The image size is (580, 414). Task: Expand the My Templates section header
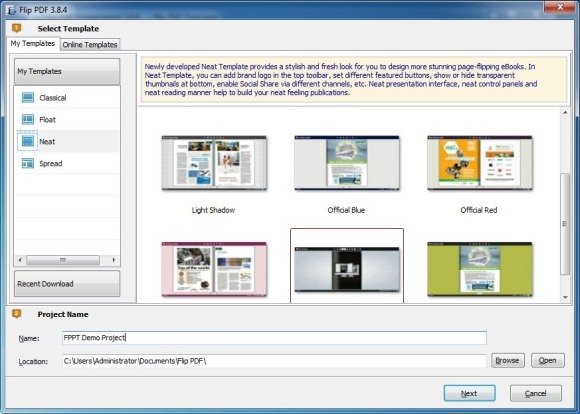(67, 71)
